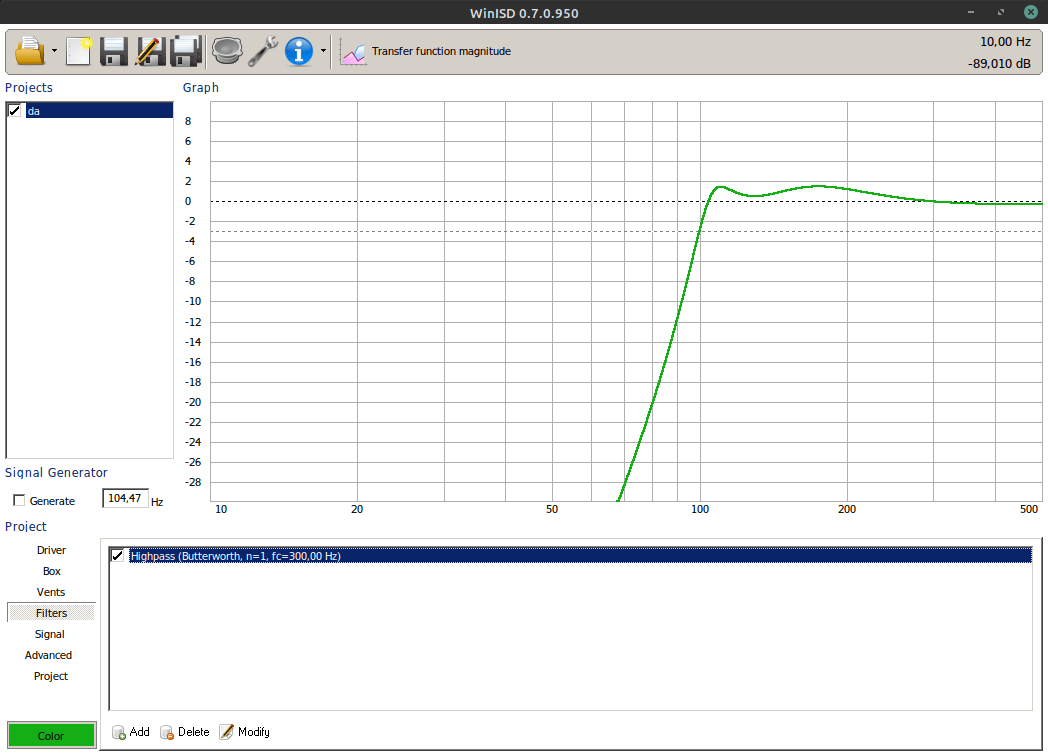Open the Project tab
Image resolution: width=1048 pixels, height=756 pixels.
51,676
